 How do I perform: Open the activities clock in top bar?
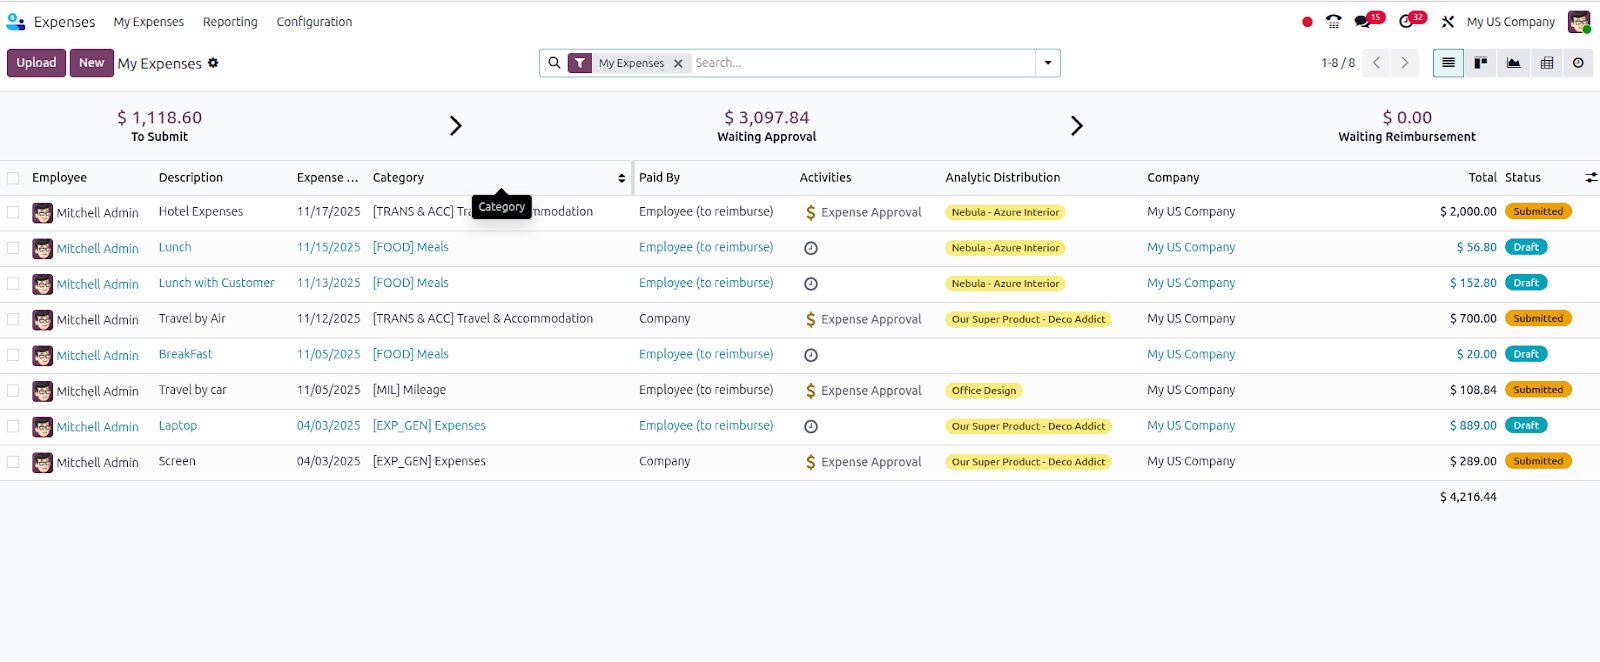point(1407,21)
